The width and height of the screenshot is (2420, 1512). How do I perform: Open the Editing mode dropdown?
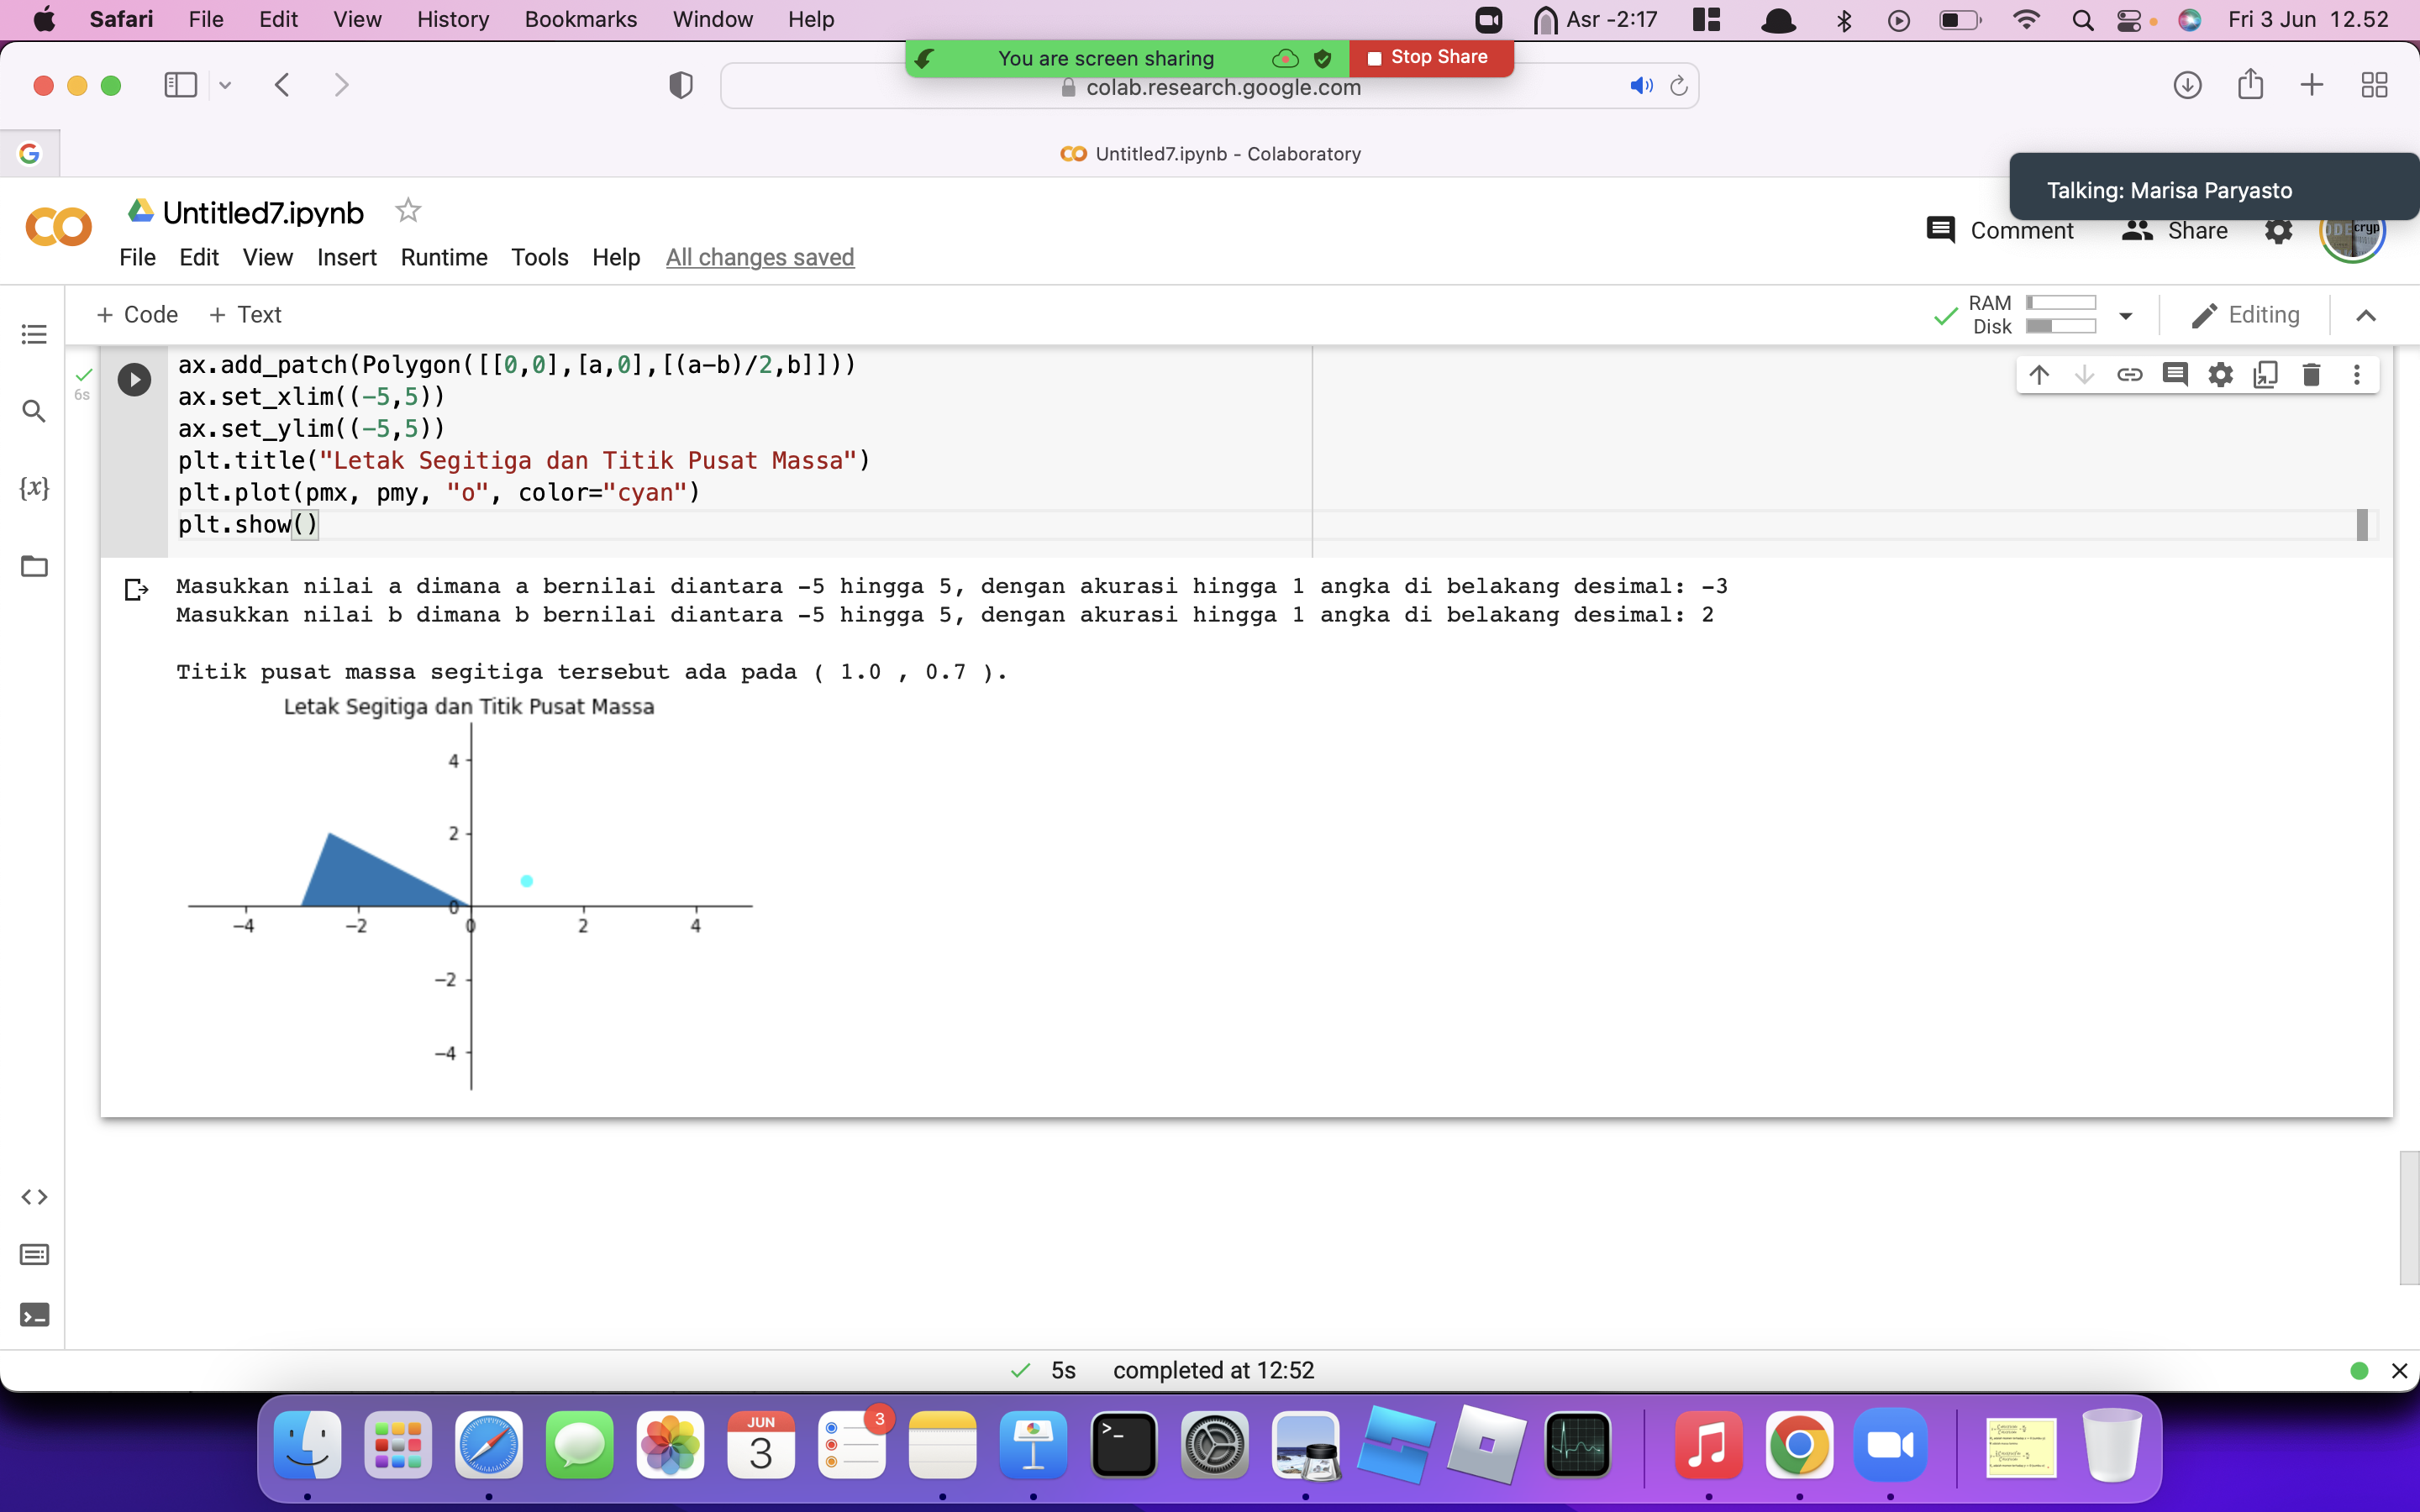(x=2244, y=315)
